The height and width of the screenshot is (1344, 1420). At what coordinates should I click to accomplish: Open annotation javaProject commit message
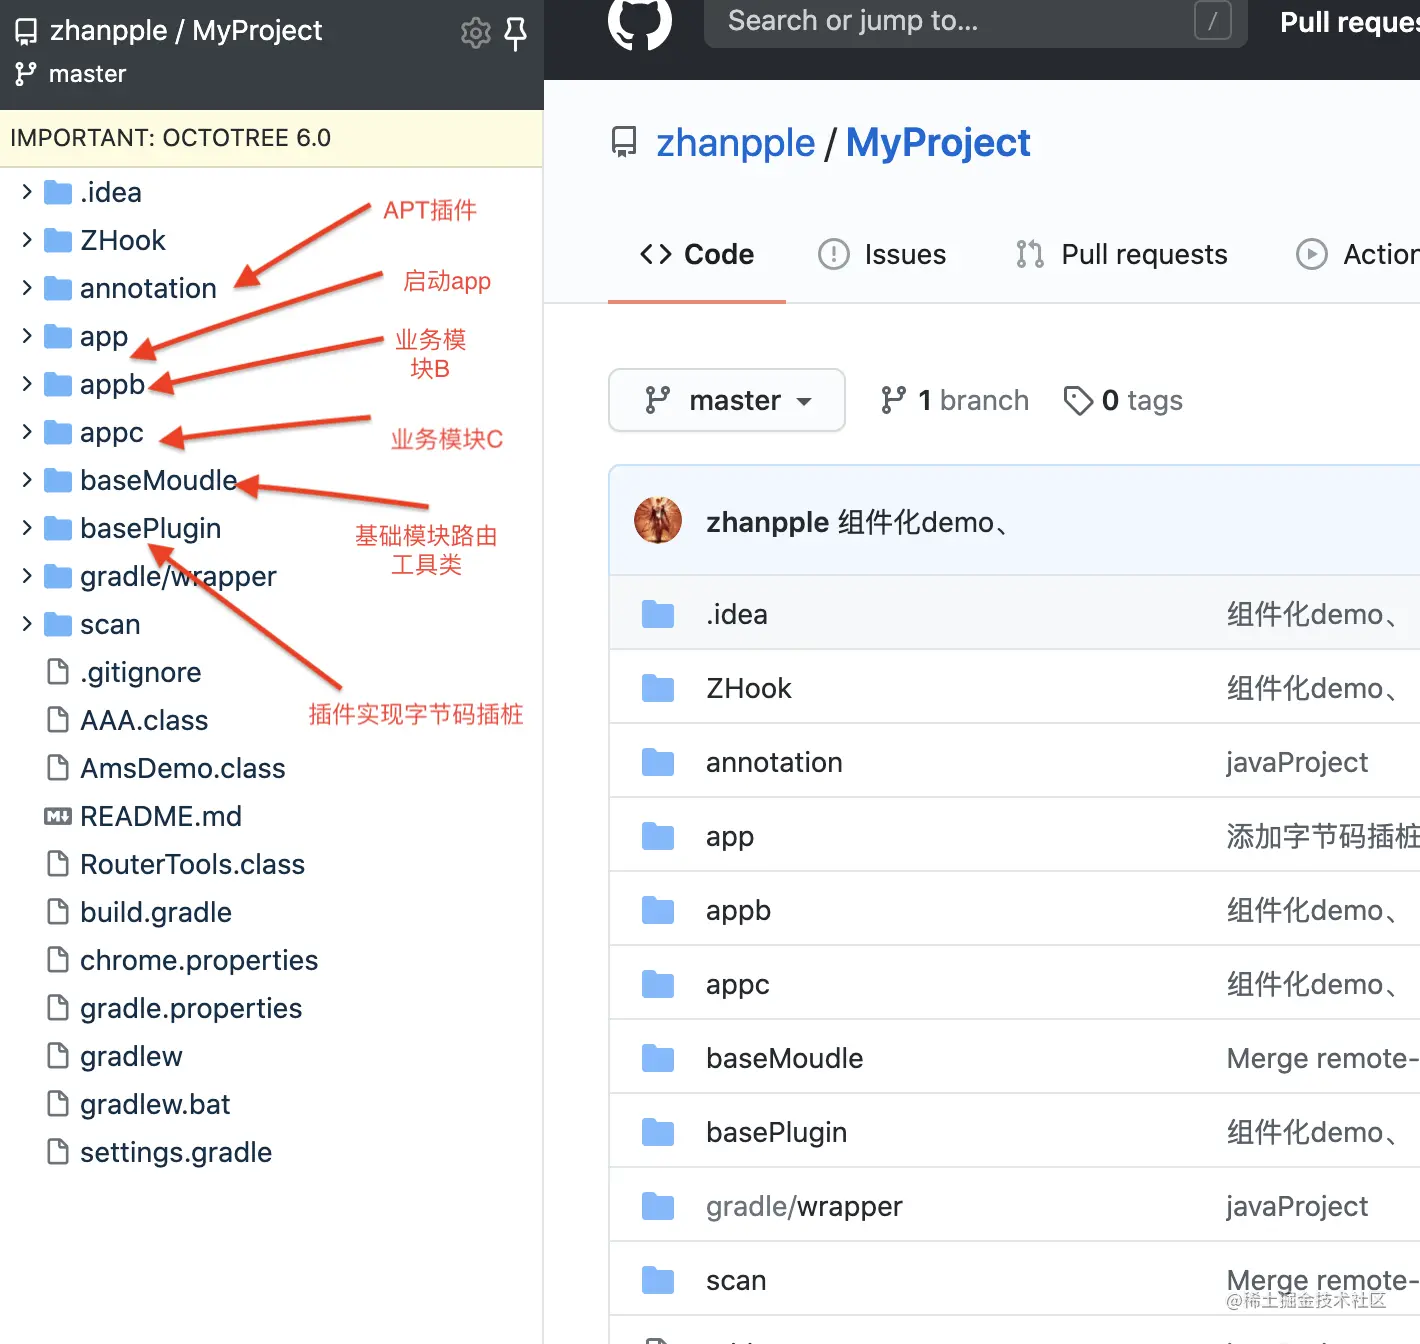[1297, 762]
